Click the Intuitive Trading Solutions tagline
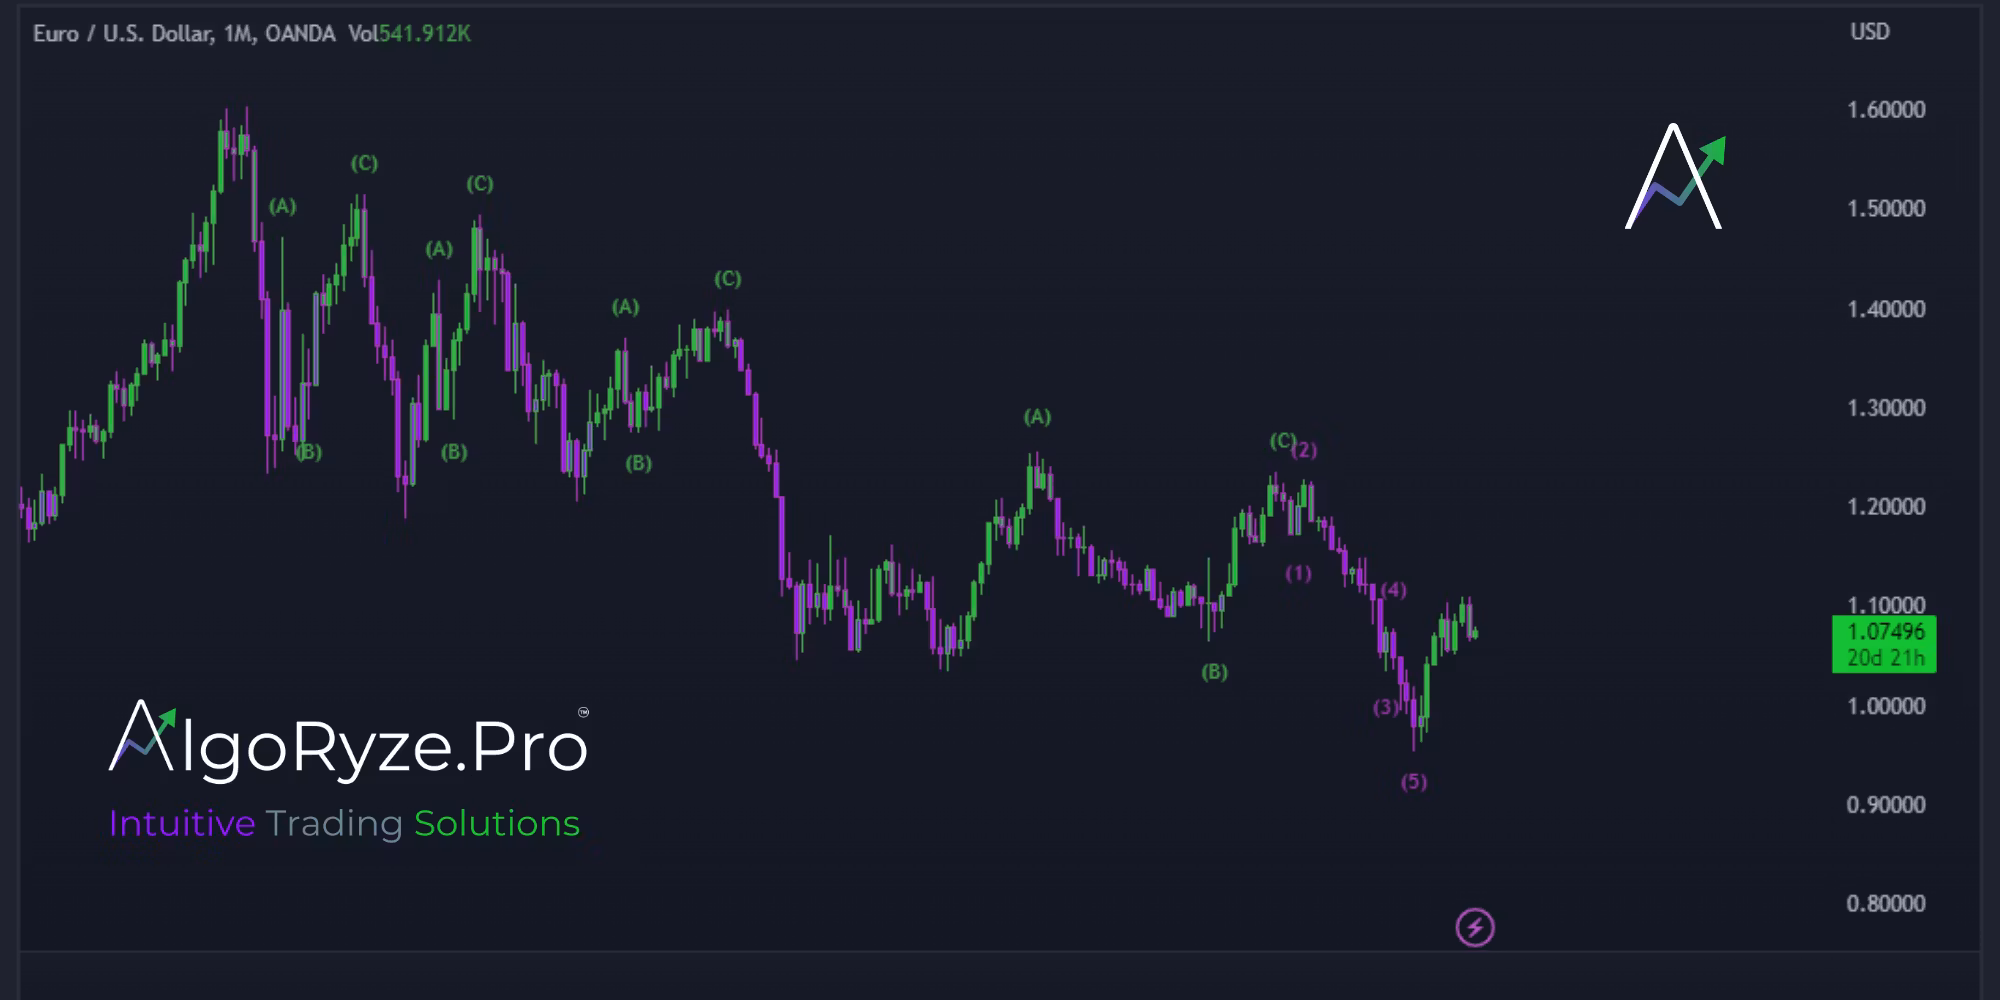The height and width of the screenshot is (1000, 2000). pyautogui.click(x=344, y=824)
